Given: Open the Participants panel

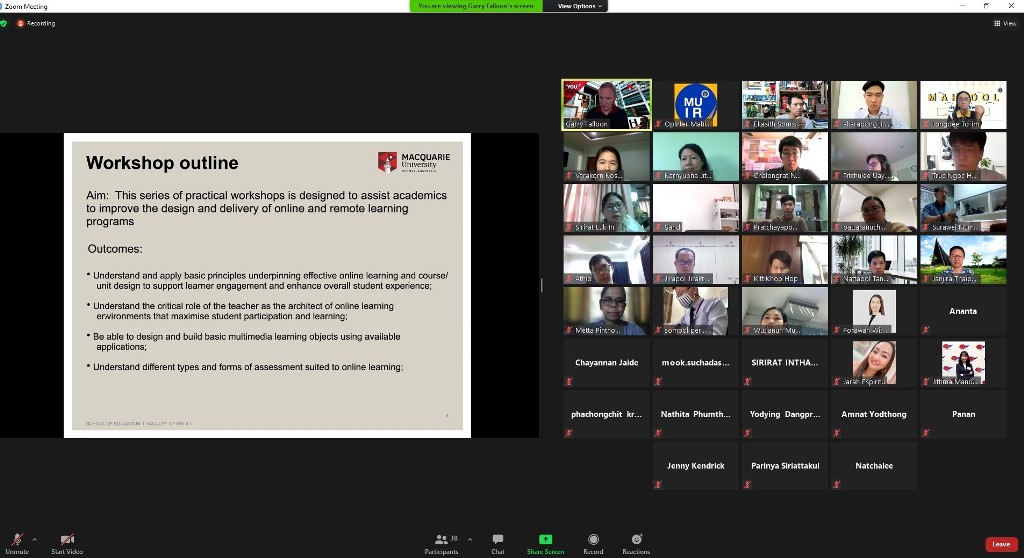Looking at the screenshot, I should click(440, 541).
